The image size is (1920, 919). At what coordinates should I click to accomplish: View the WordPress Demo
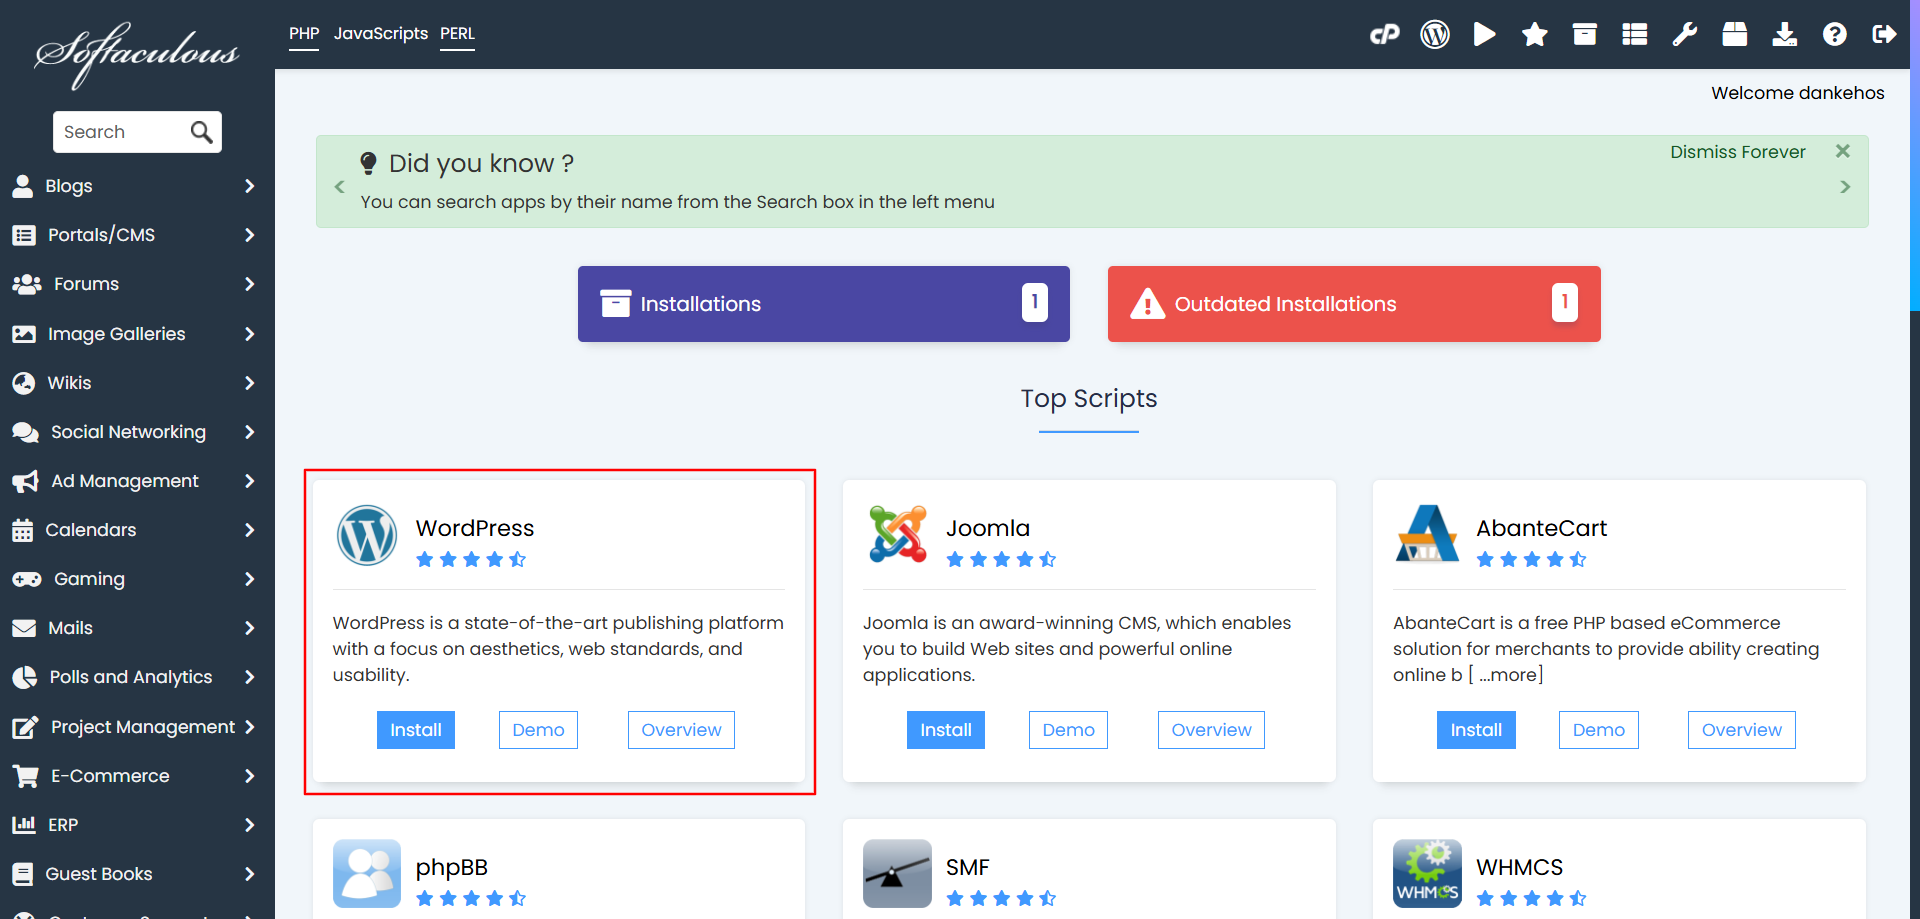[538, 730]
